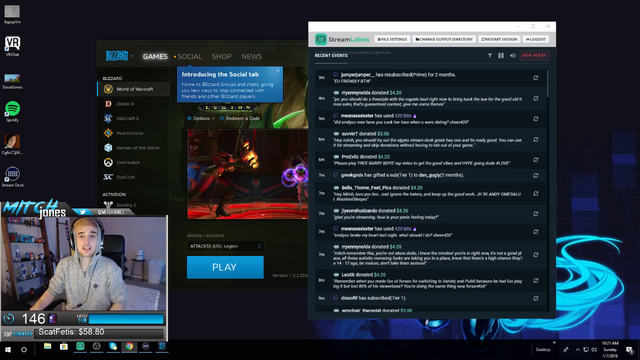Viewport: 640px width, 360px height.
Task: Select Destiny 2 in games list
Action: [134, 205]
